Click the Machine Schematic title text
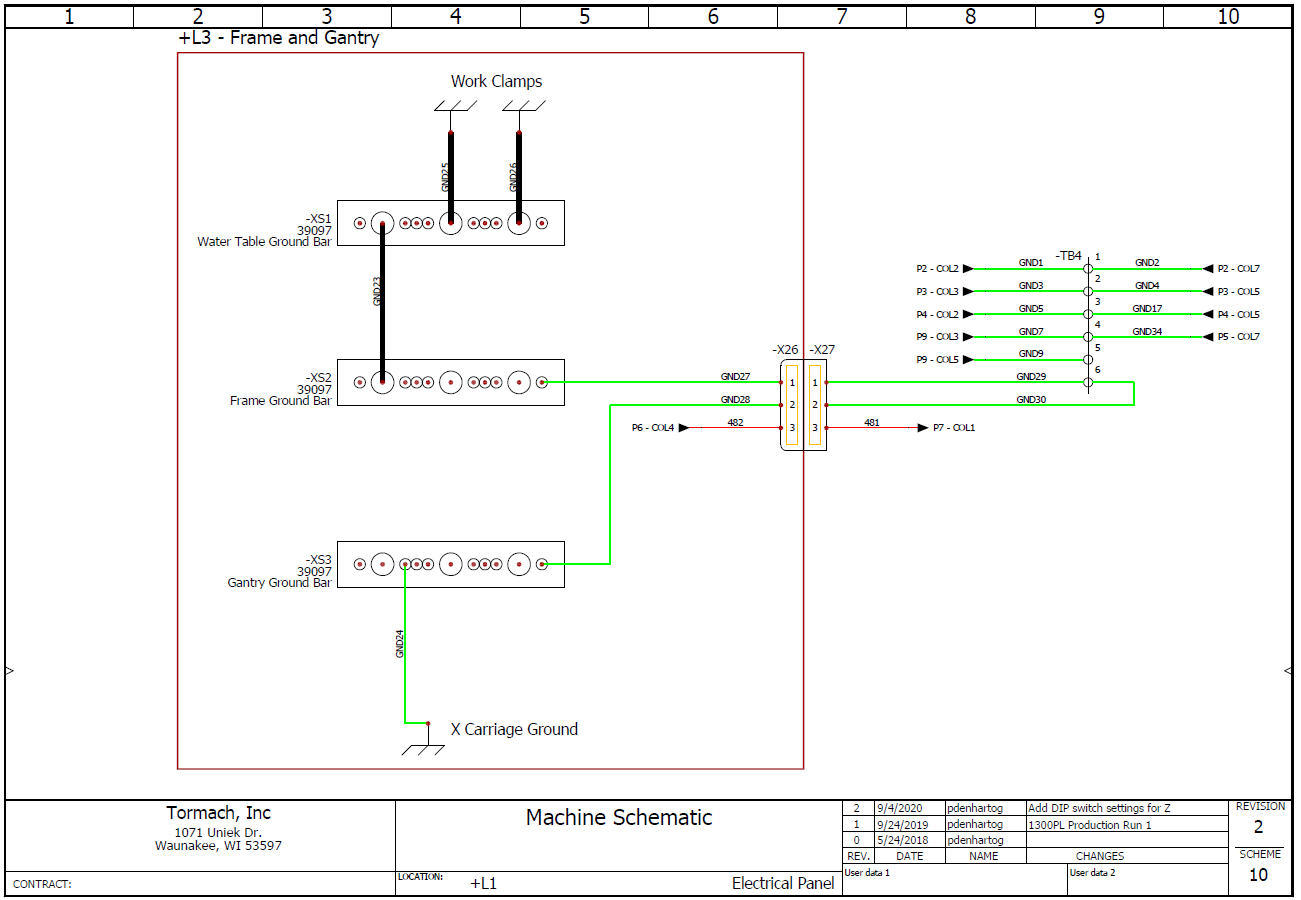Viewport: 1301px width, 900px height. pos(619,817)
